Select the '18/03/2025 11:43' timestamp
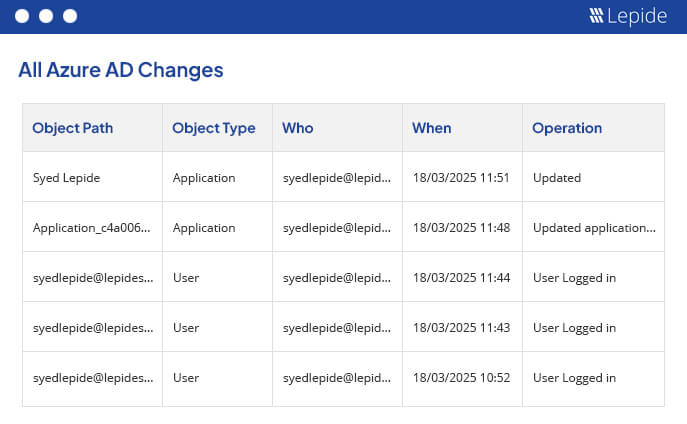 pyautogui.click(x=461, y=328)
